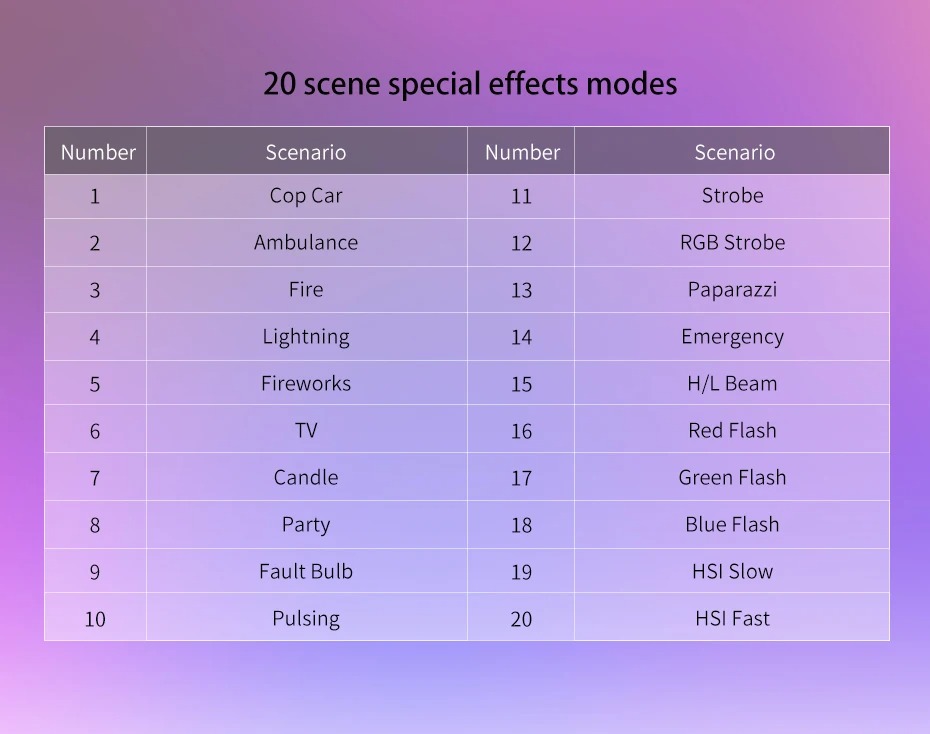Click the Paparazzi scenario cell
Screen dimensions: 930x734
(732, 290)
